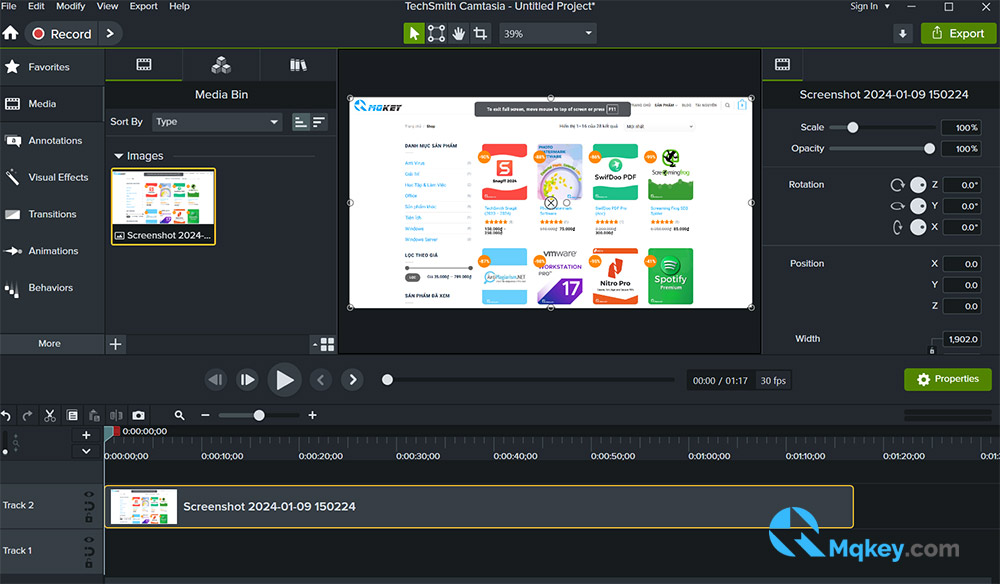This screenshot has width=1000, height=584.
Task: Toggle the magnet icon on Track 1
Action: pos(89,551)
